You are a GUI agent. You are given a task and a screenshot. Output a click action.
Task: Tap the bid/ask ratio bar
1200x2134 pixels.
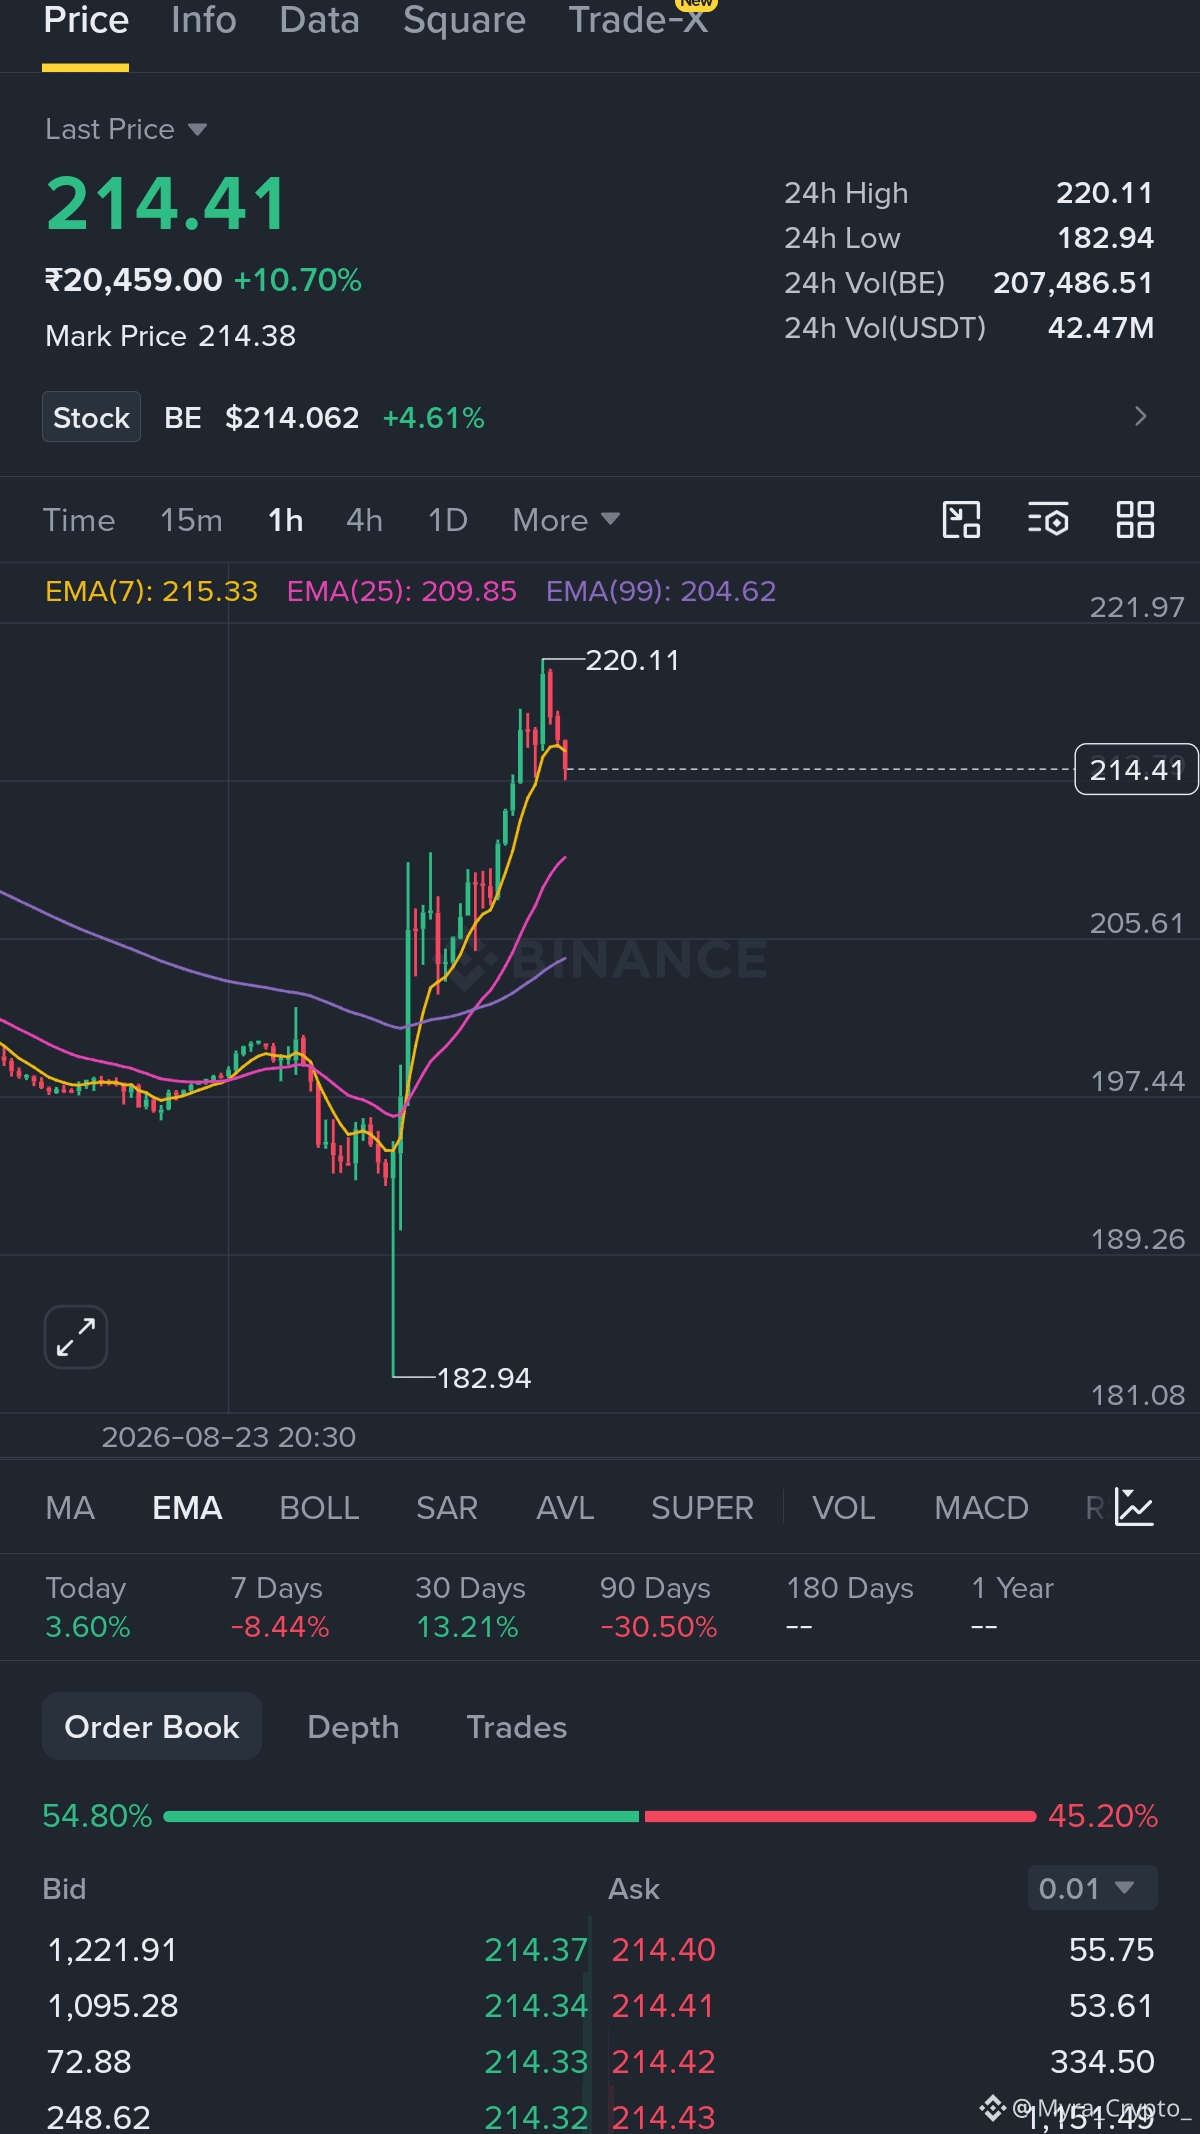600,1815
